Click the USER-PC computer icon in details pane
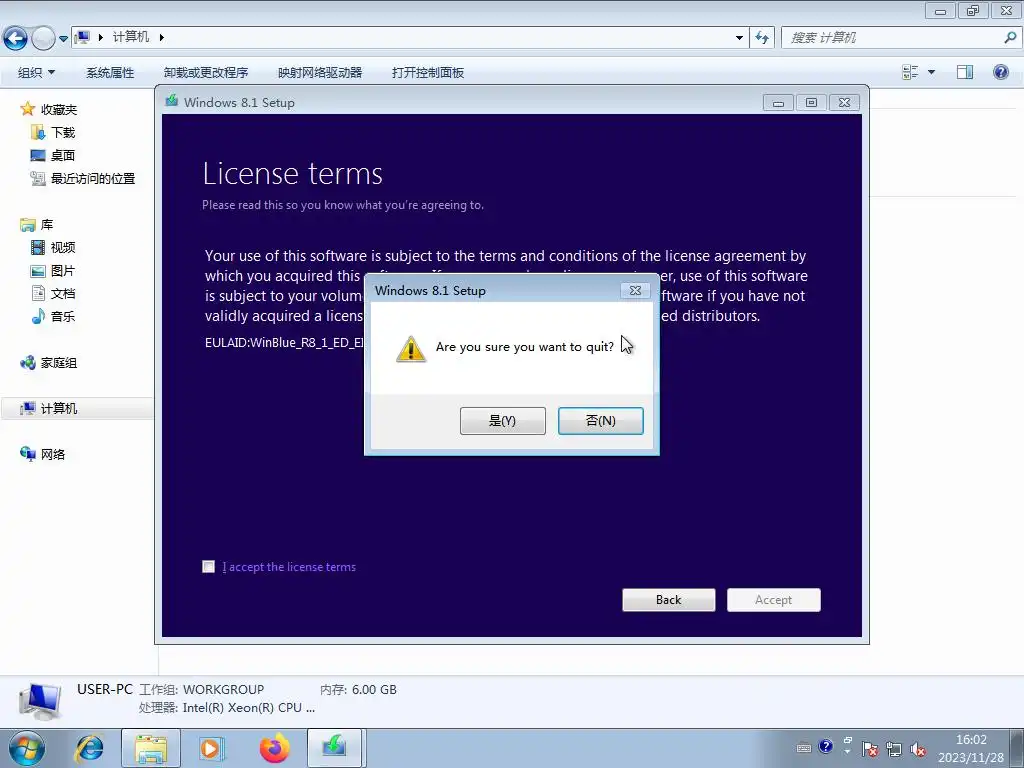 (40, 701)
